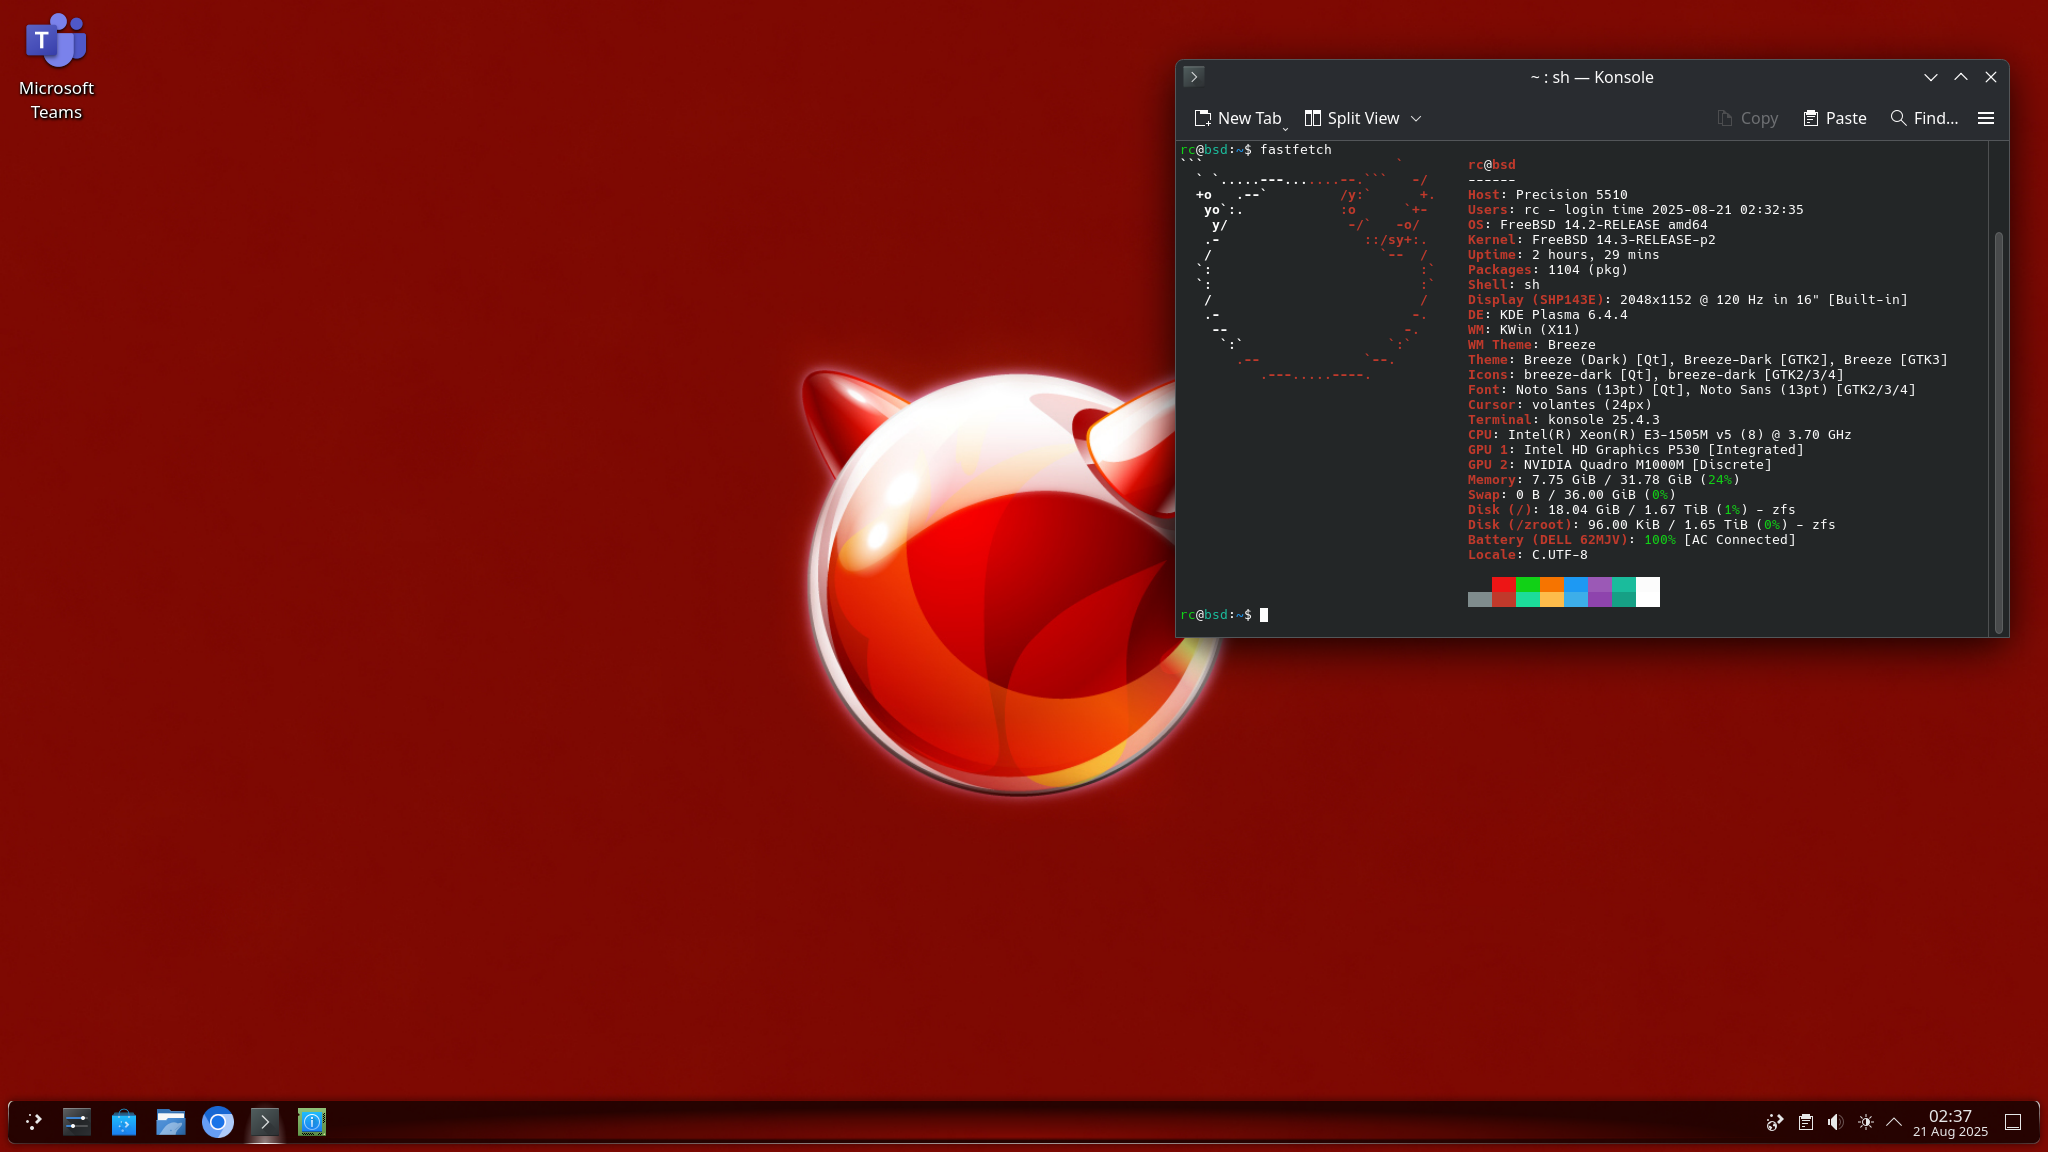The image size is (2048, 1152).
Task: Click the Paste button in Konsole
Action: click(1835, 118)
